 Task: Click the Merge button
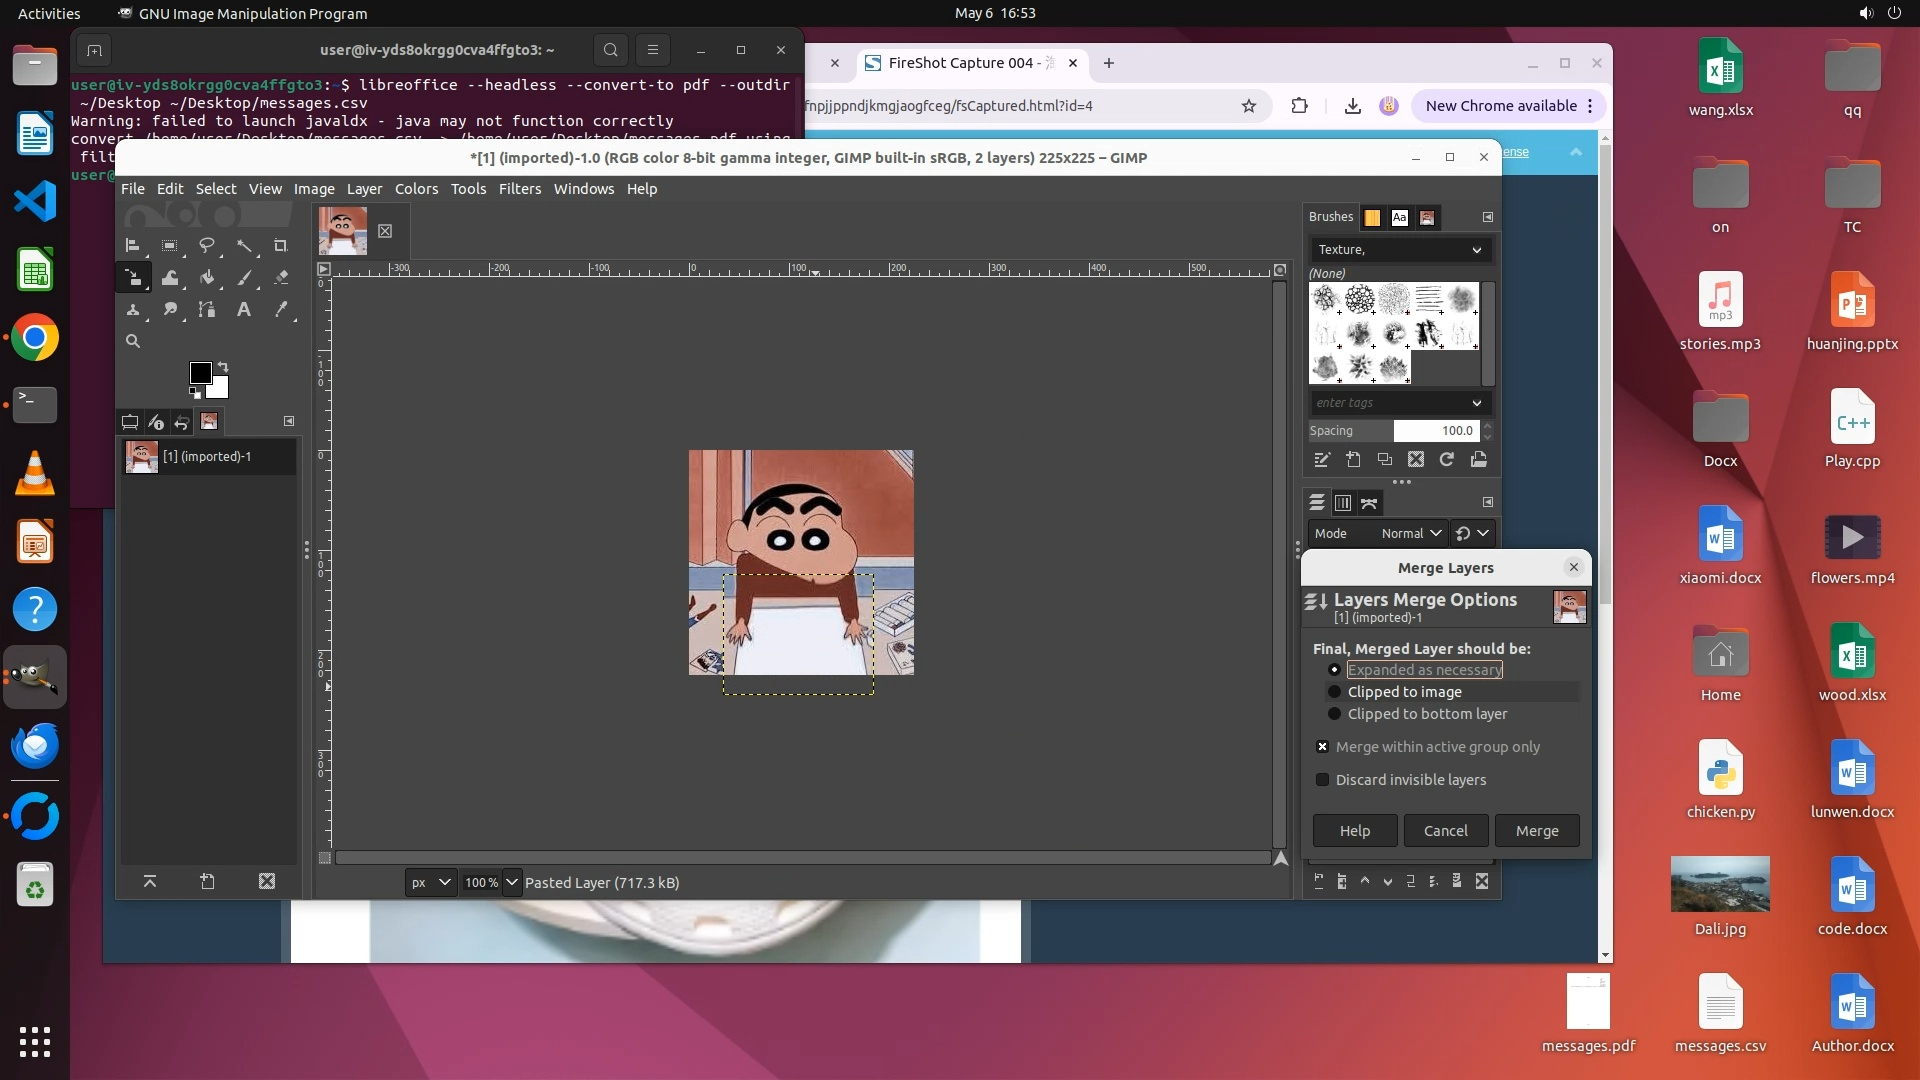click(x=1536, y=831)
